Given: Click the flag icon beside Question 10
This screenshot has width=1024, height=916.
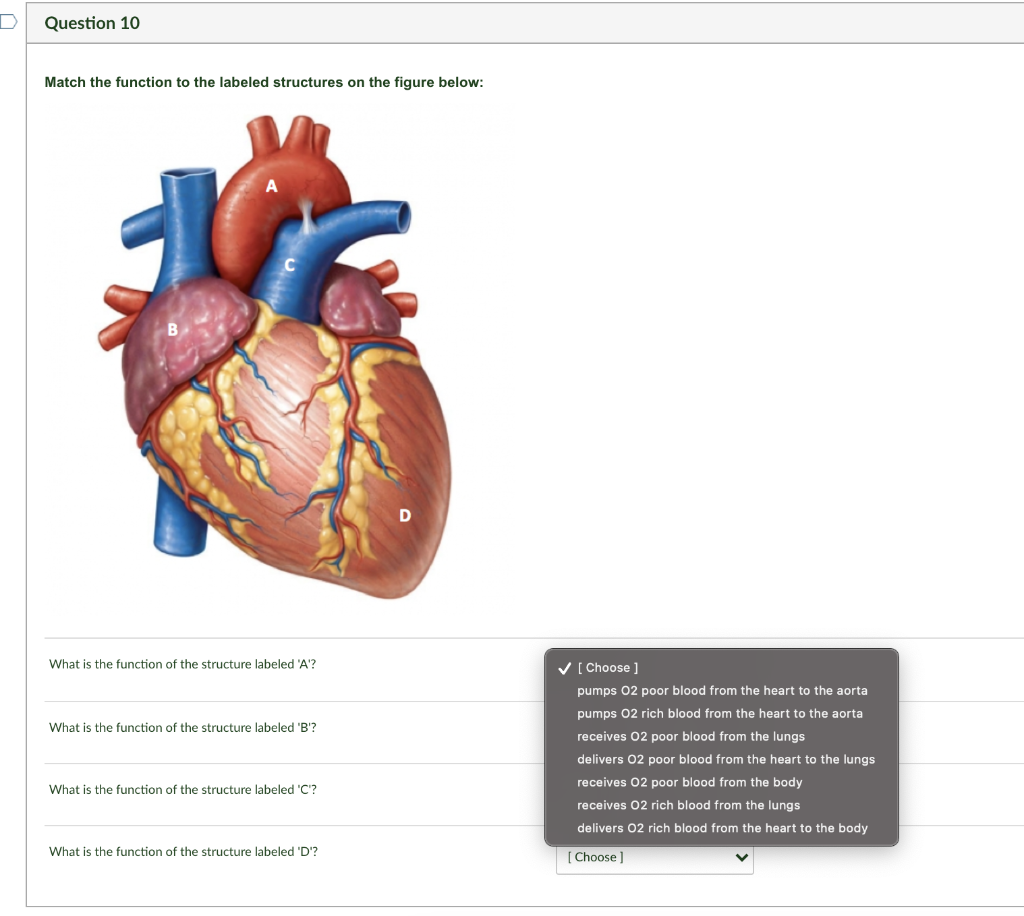Looking at the screenshot, I should tap(8, 22).
